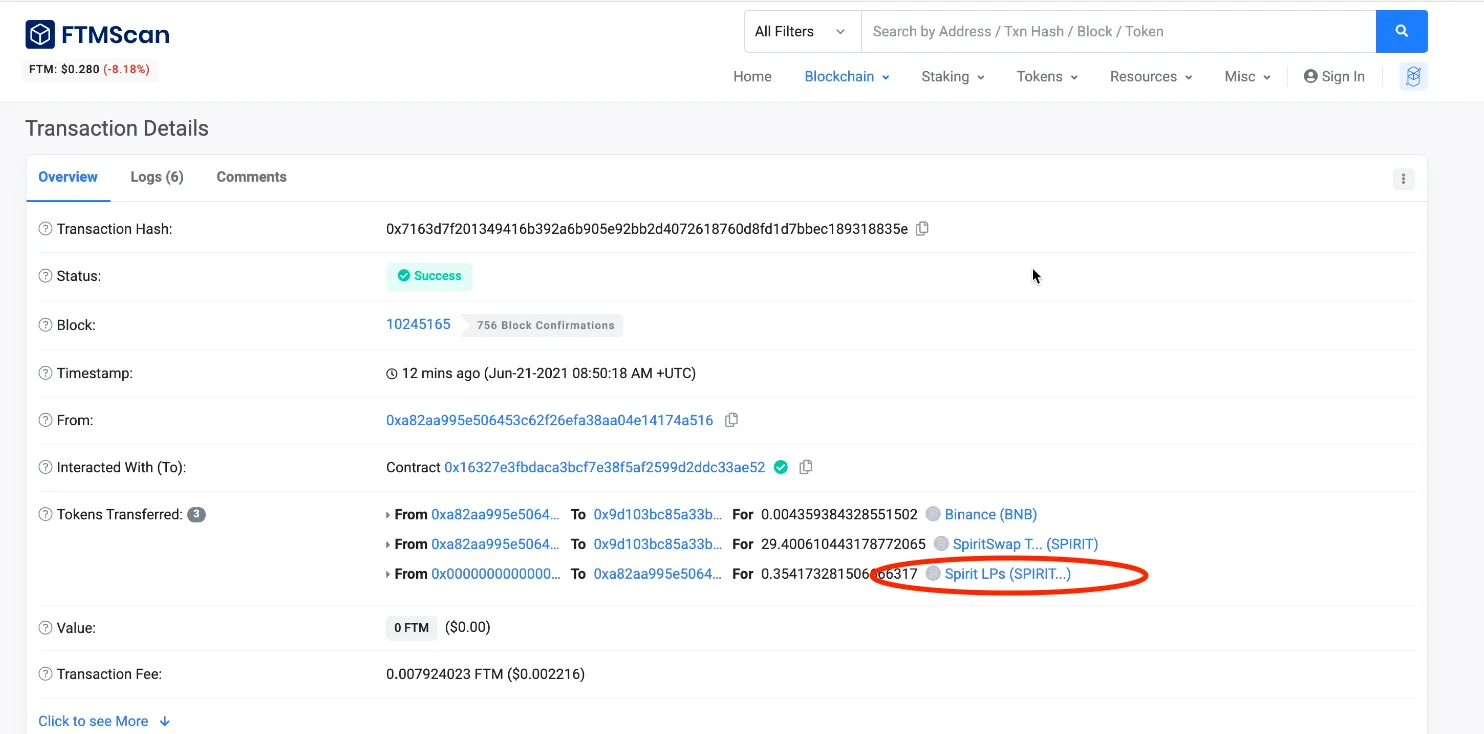
Task: Expand the Staking menu
Action: coord(953,76)
